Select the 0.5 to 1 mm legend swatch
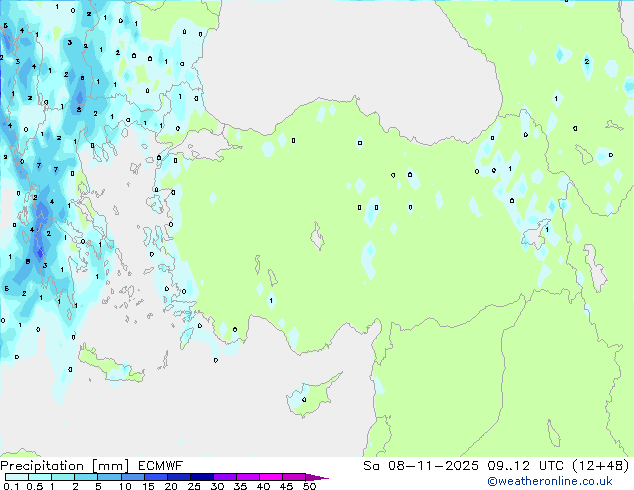634x490 pixels. point(40,477)
